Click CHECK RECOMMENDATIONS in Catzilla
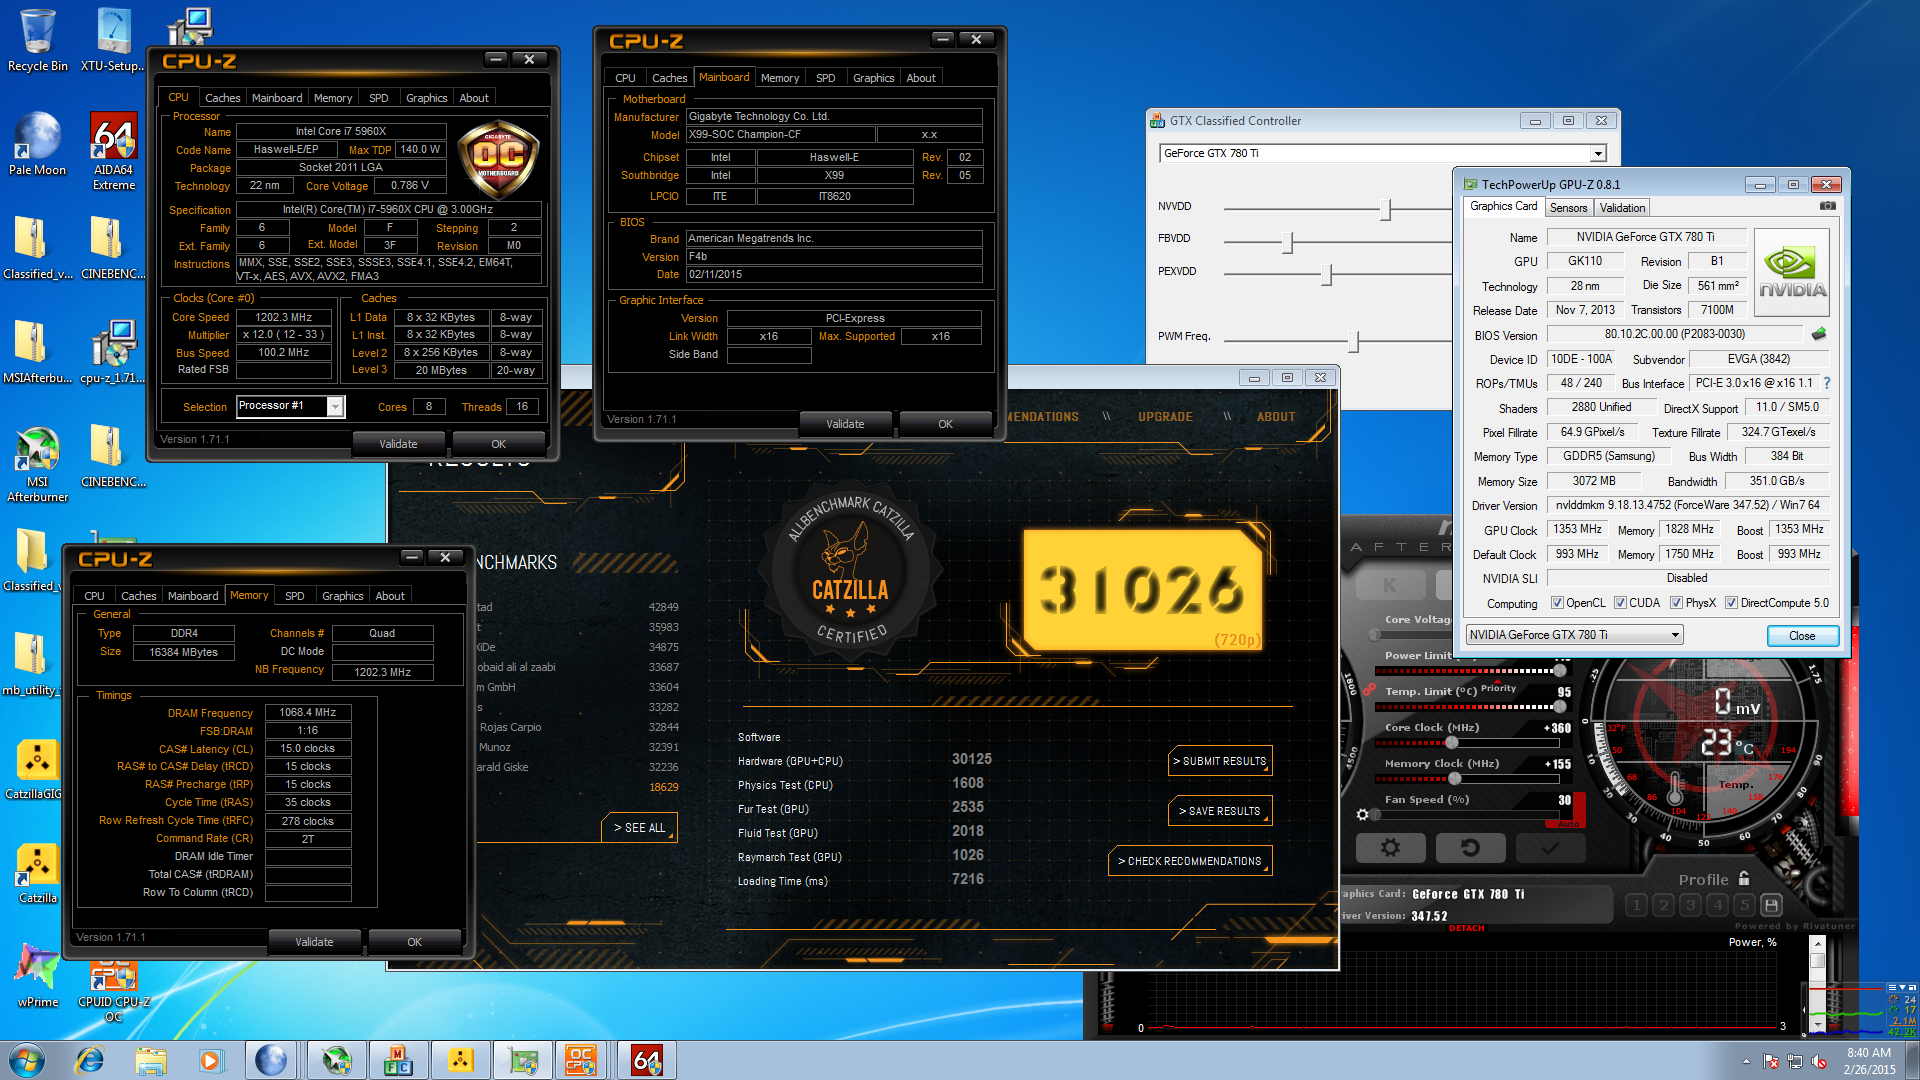This screenshot has height=1080, width=1920. [x=1190, y=861]
